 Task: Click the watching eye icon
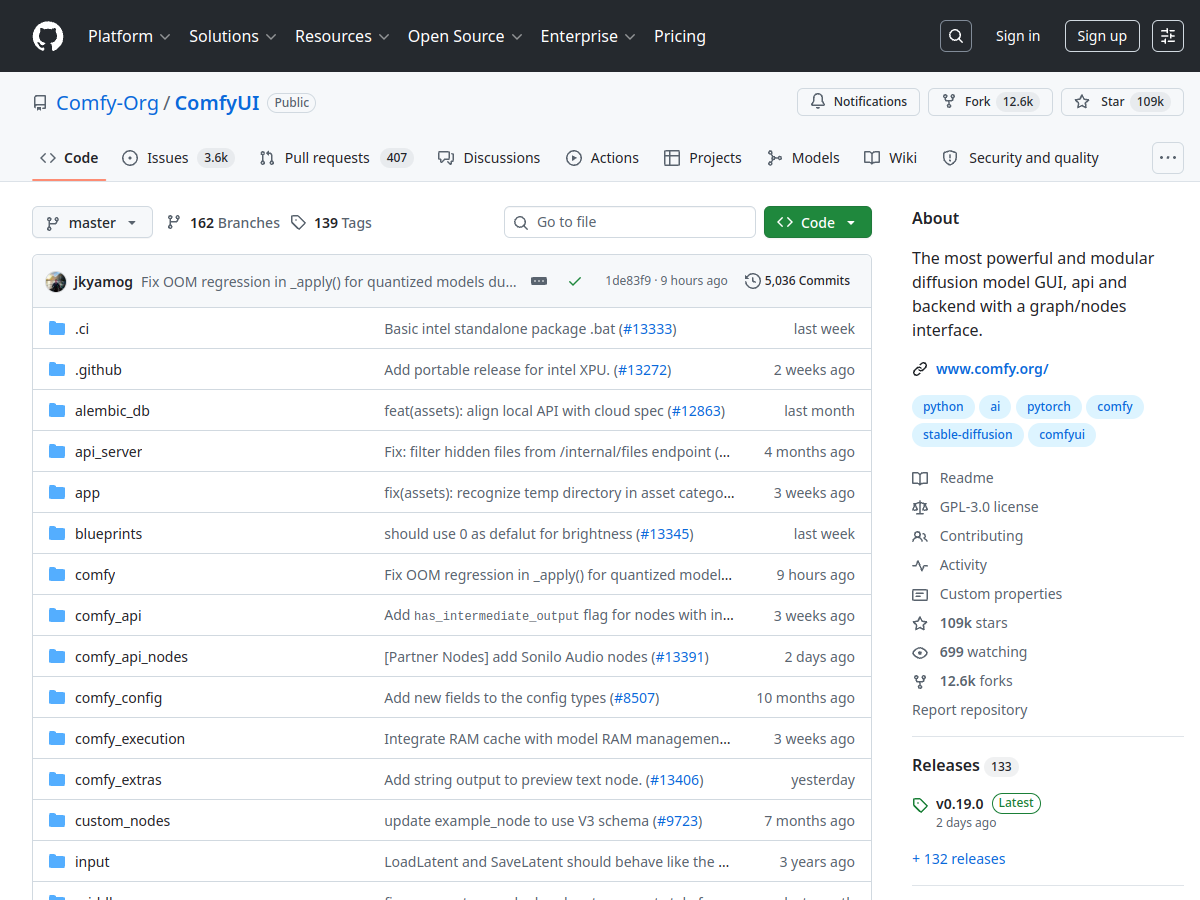(x=919, y=652)
